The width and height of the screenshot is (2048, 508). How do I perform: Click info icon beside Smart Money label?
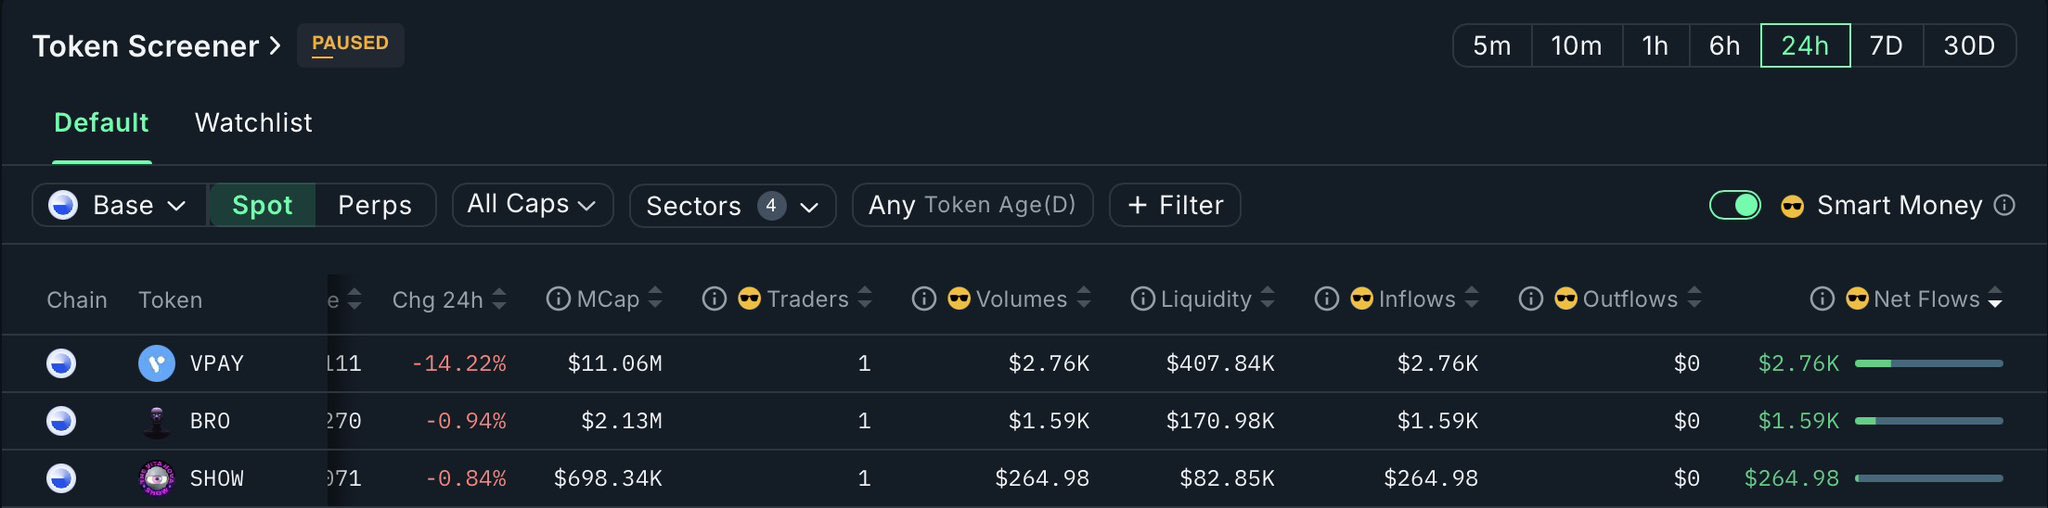[x=2004, y=205]
